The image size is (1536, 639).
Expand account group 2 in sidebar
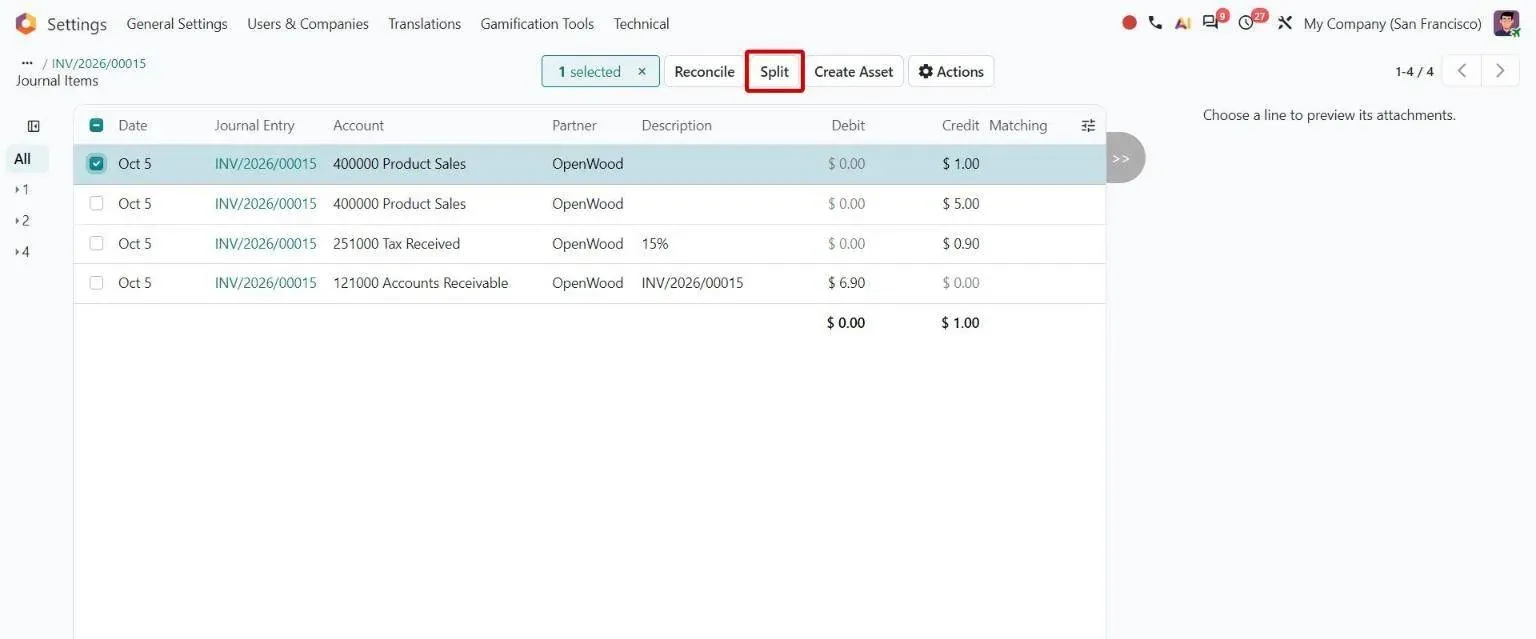(x=22, y=221)
